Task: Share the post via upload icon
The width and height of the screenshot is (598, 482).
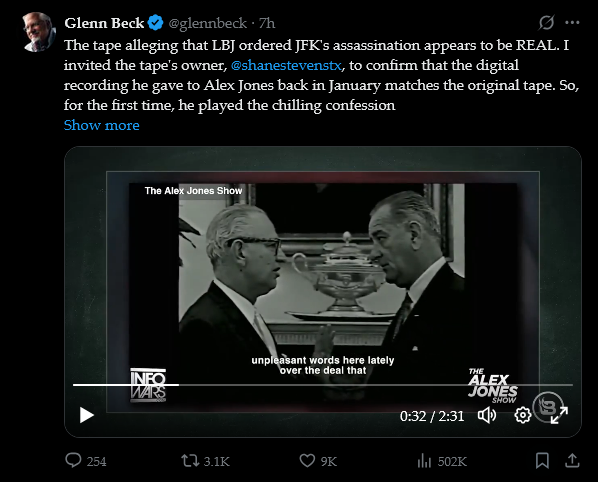Action: click(572, 461)
